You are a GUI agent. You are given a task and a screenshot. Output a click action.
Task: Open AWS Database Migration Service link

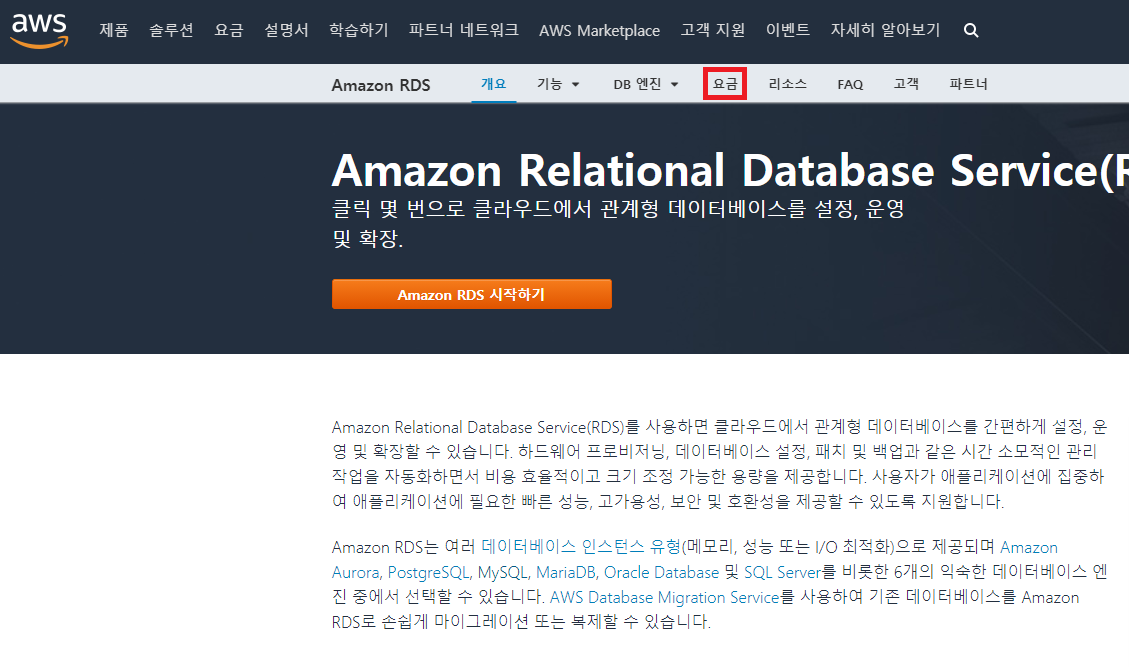(665, 597)
